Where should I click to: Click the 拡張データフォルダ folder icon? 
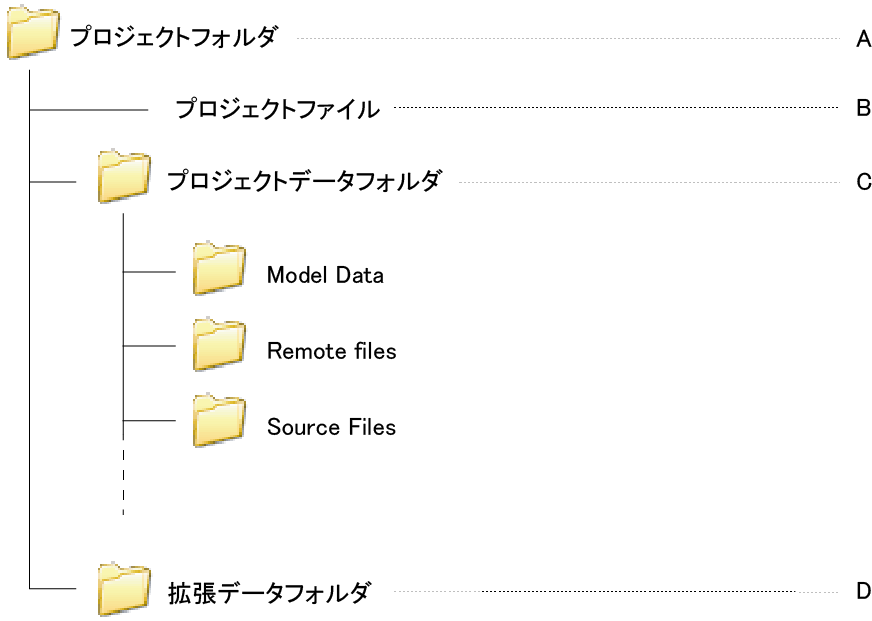(124, 589)
